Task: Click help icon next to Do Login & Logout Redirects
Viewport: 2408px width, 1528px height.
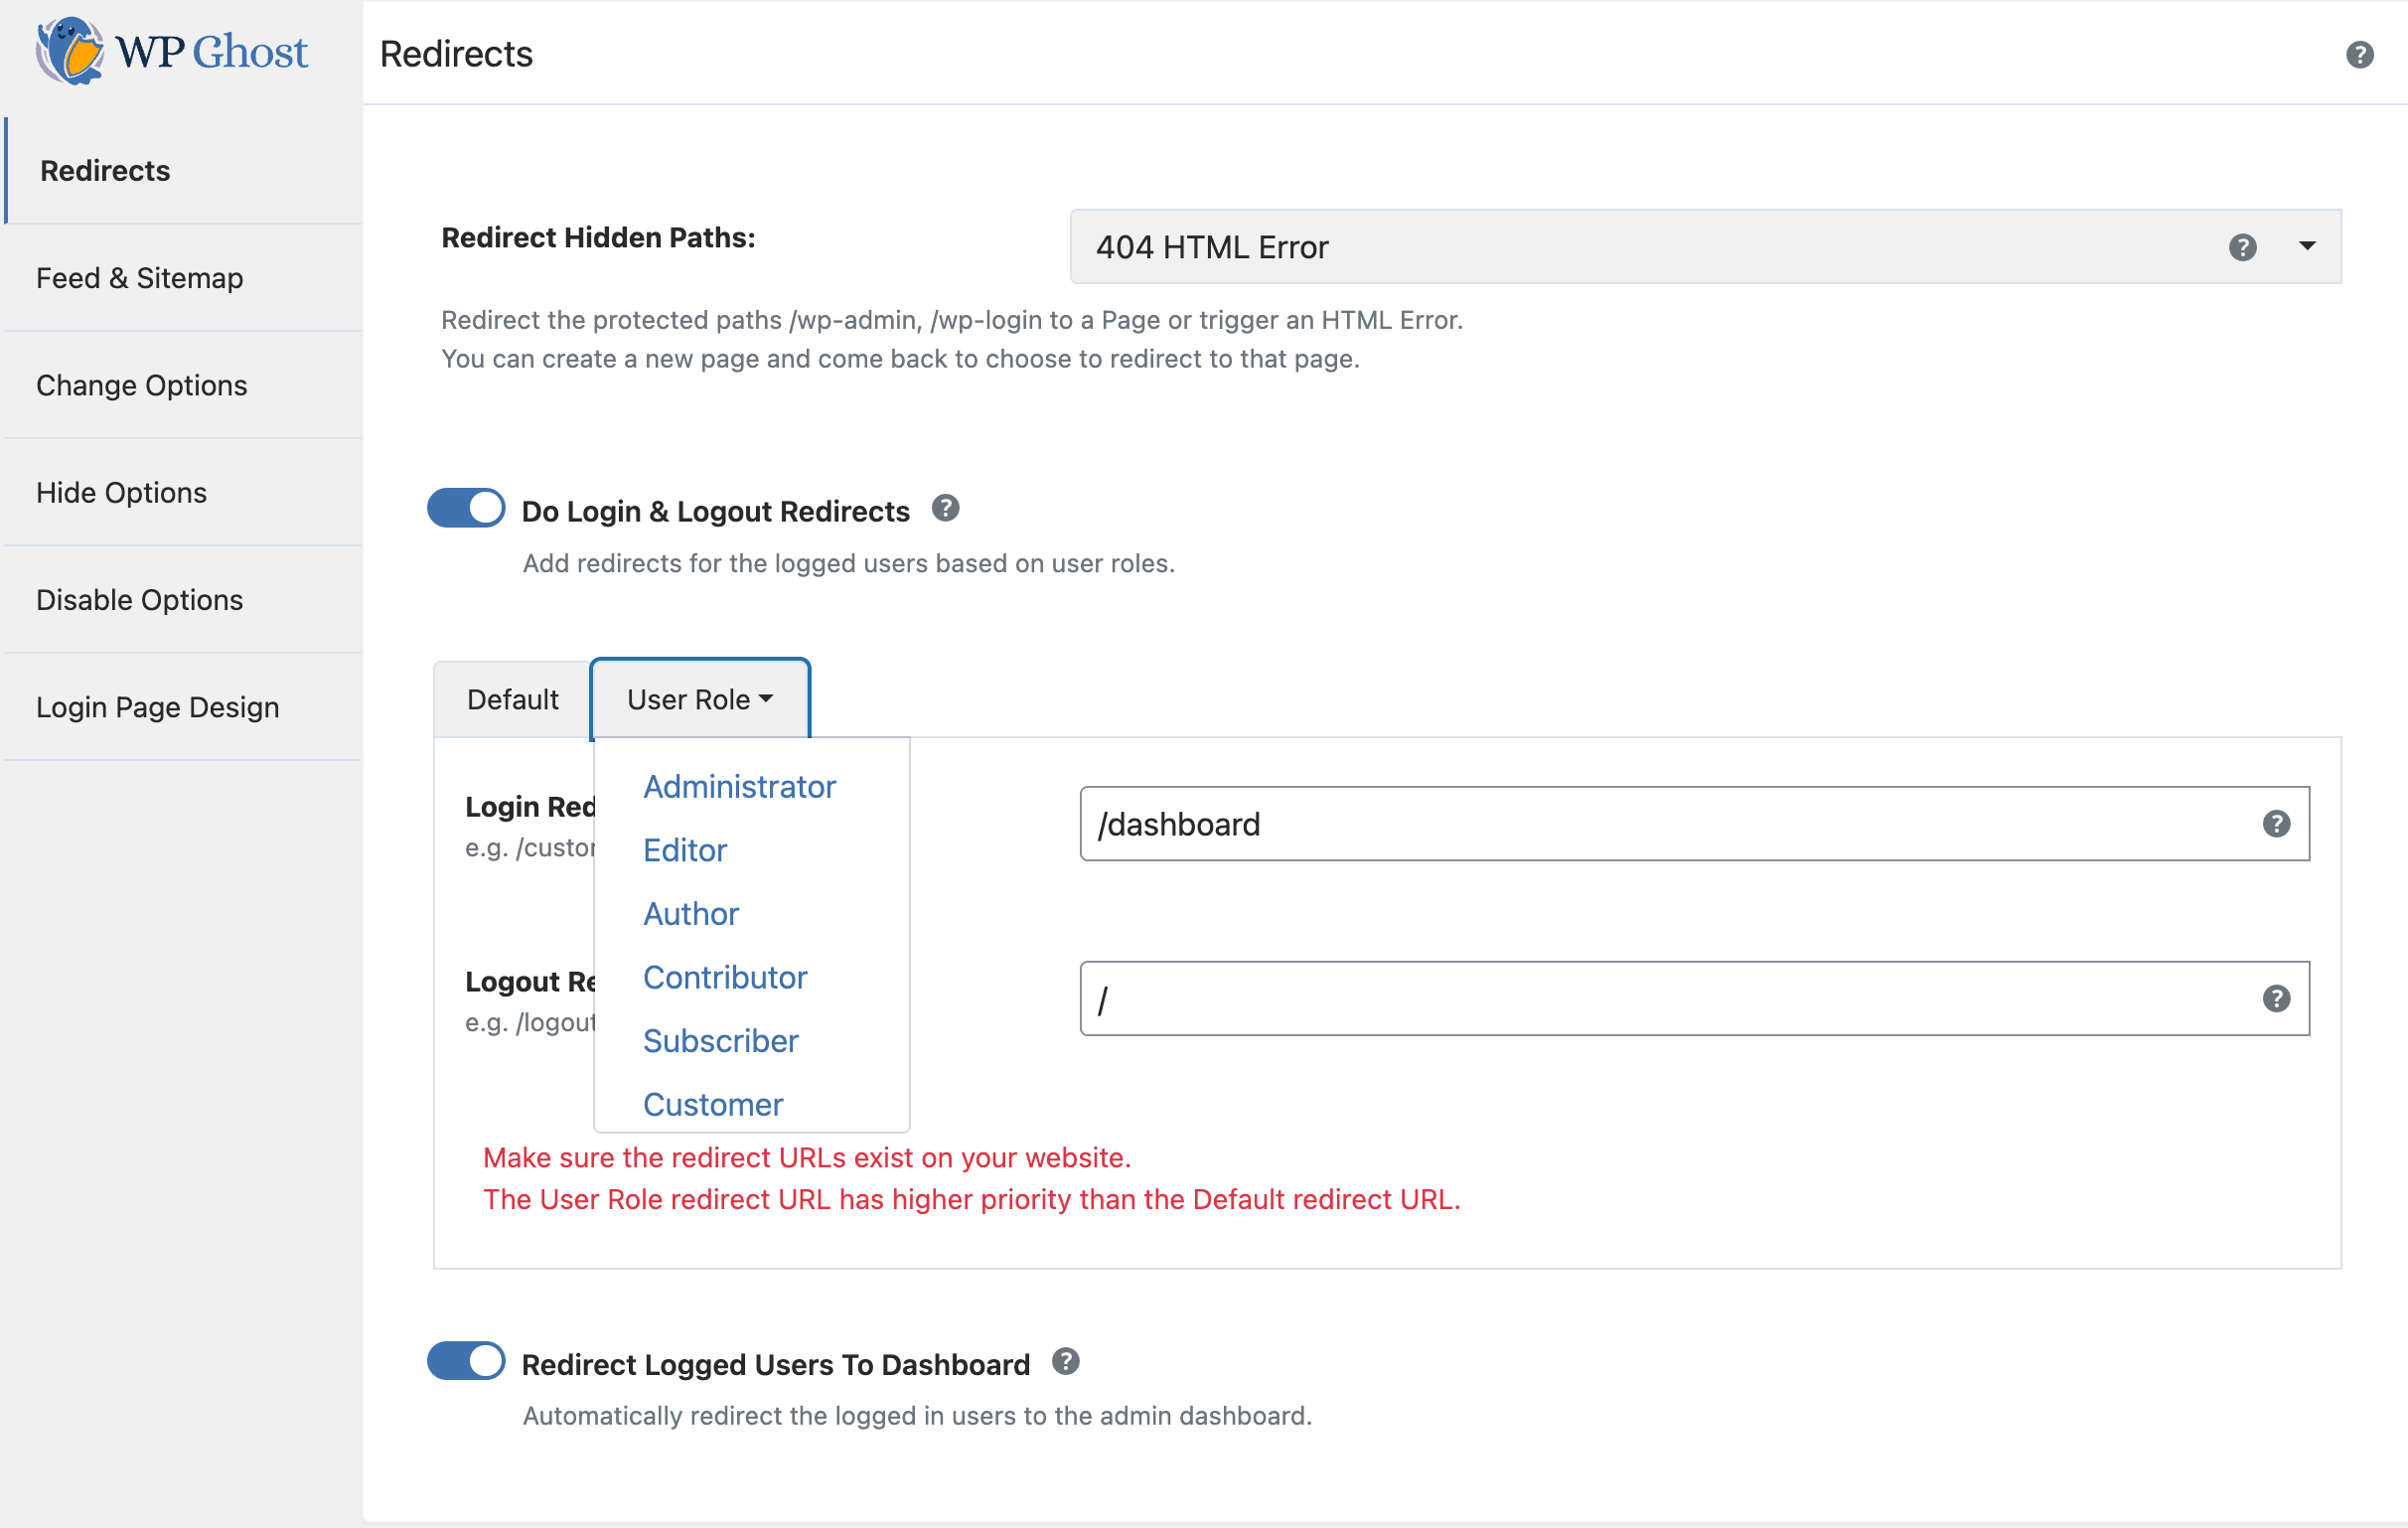Action: [945, 509]
